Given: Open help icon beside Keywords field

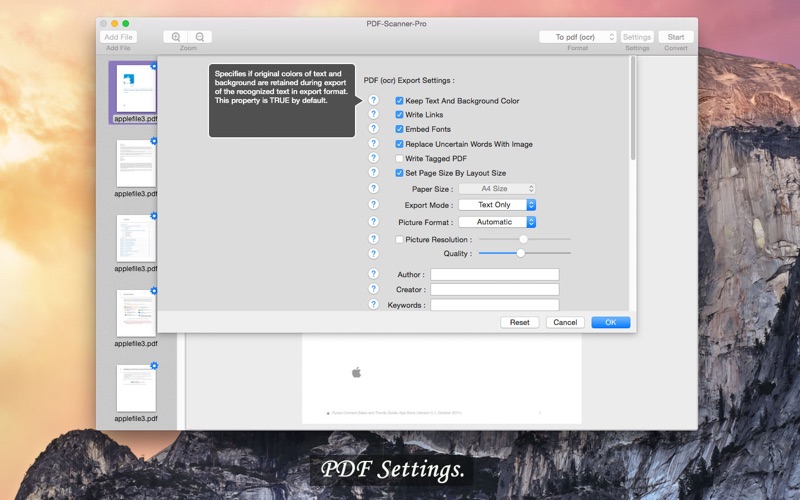Looking at the screenshot, I should 373,304.
